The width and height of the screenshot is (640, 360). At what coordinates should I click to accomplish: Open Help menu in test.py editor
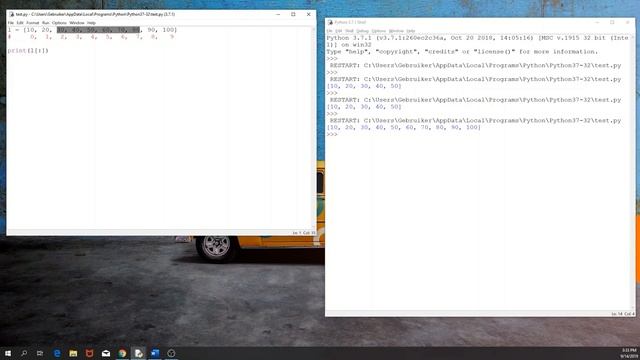click(x=91, y=23)
